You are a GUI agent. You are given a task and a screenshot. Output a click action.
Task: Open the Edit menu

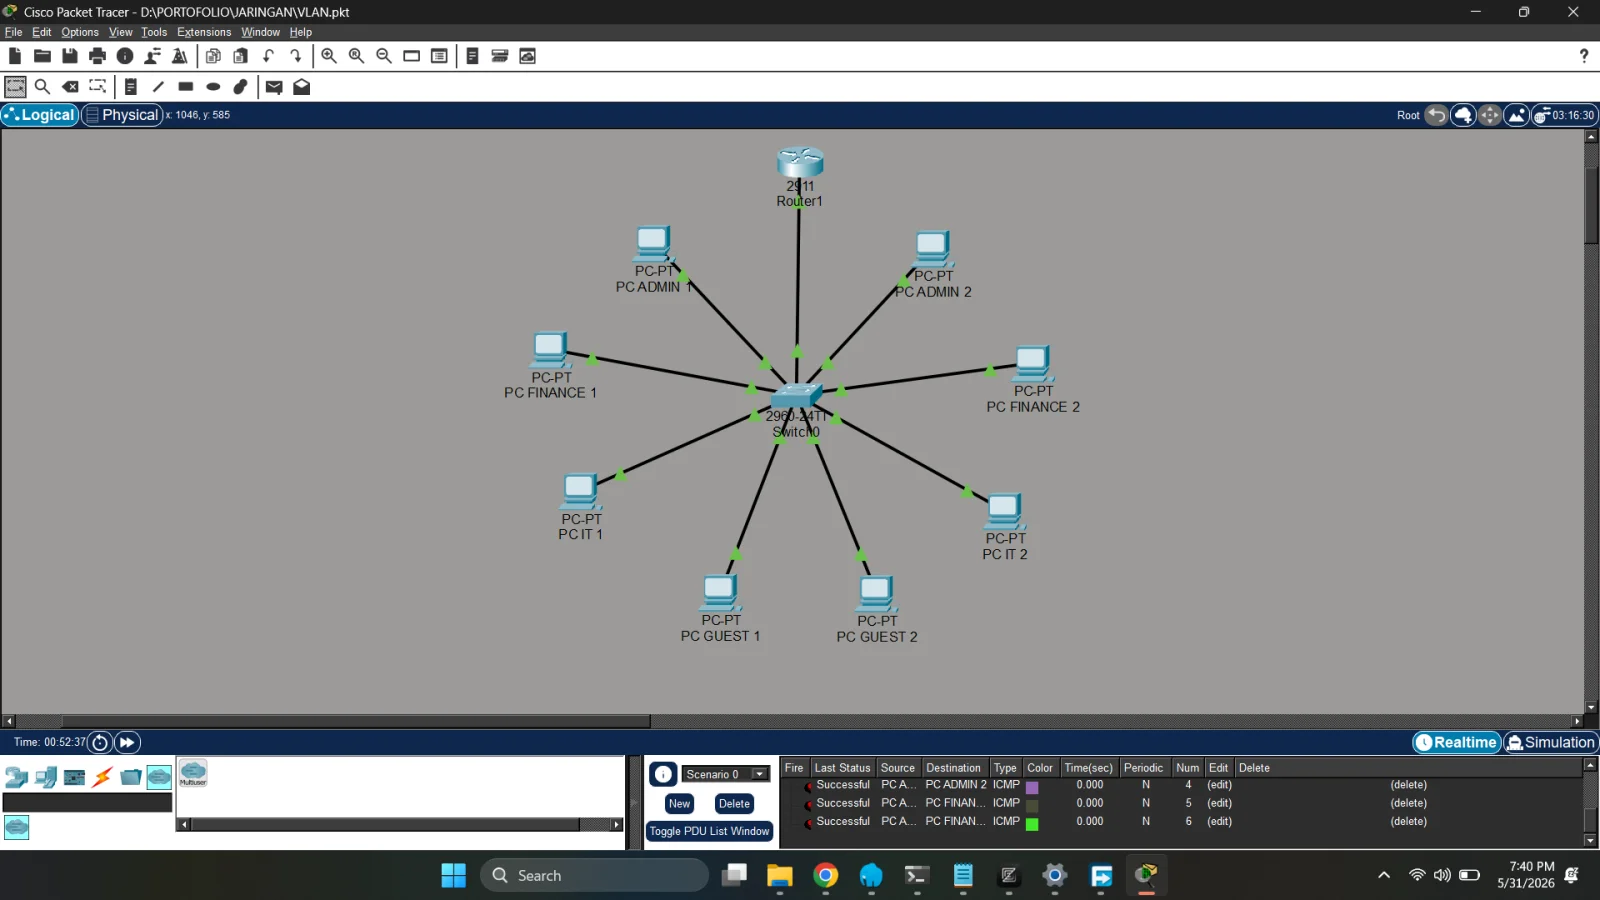point(41,32)
